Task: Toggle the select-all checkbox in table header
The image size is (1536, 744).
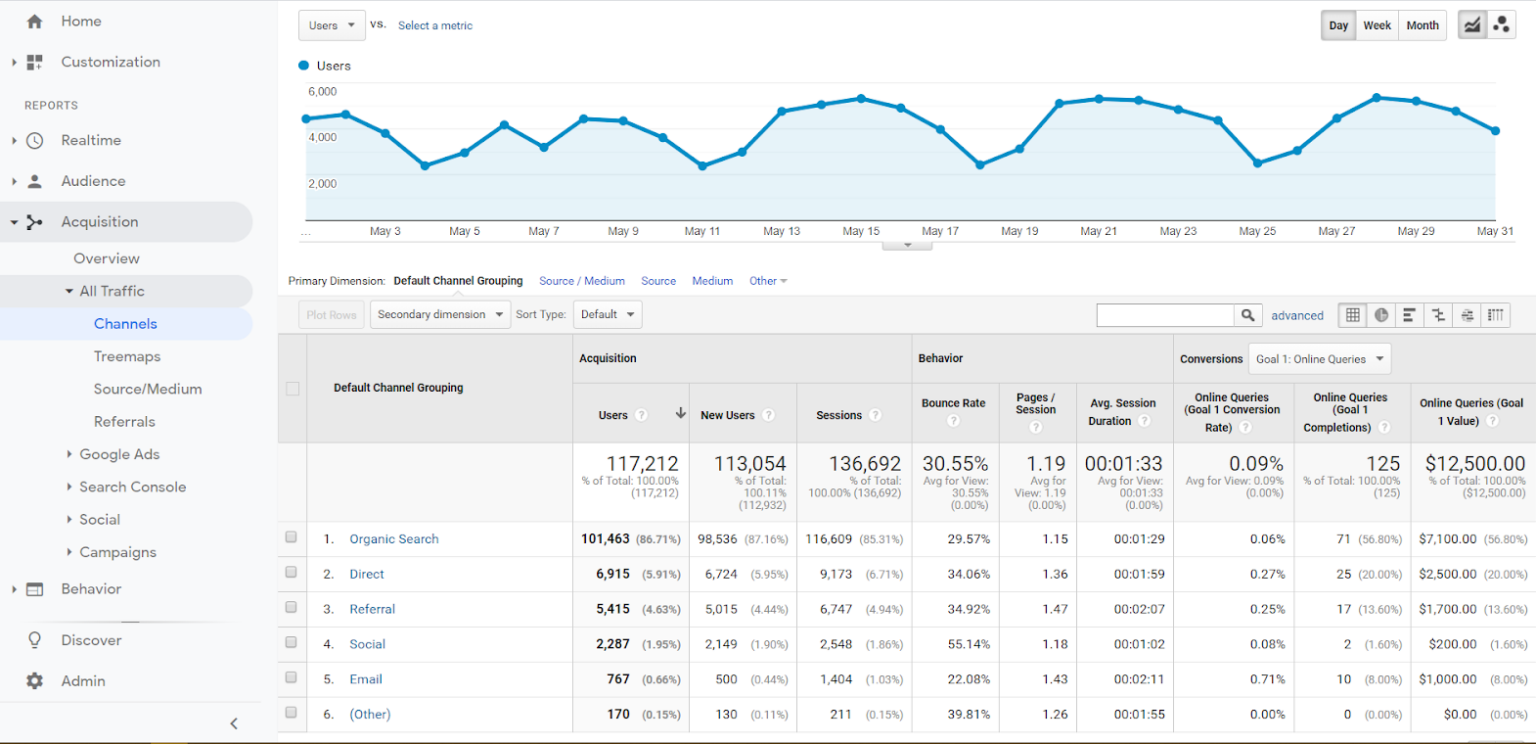Action: pyautogui.click(x=291, y=388)
